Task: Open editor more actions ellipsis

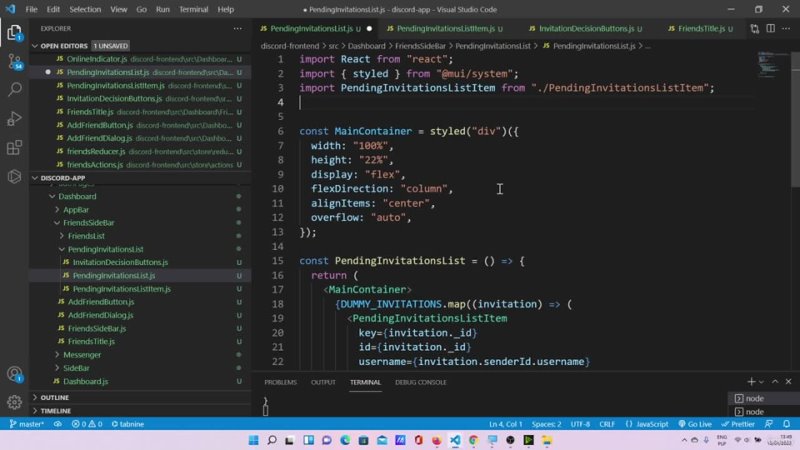Action: [786, 29]
